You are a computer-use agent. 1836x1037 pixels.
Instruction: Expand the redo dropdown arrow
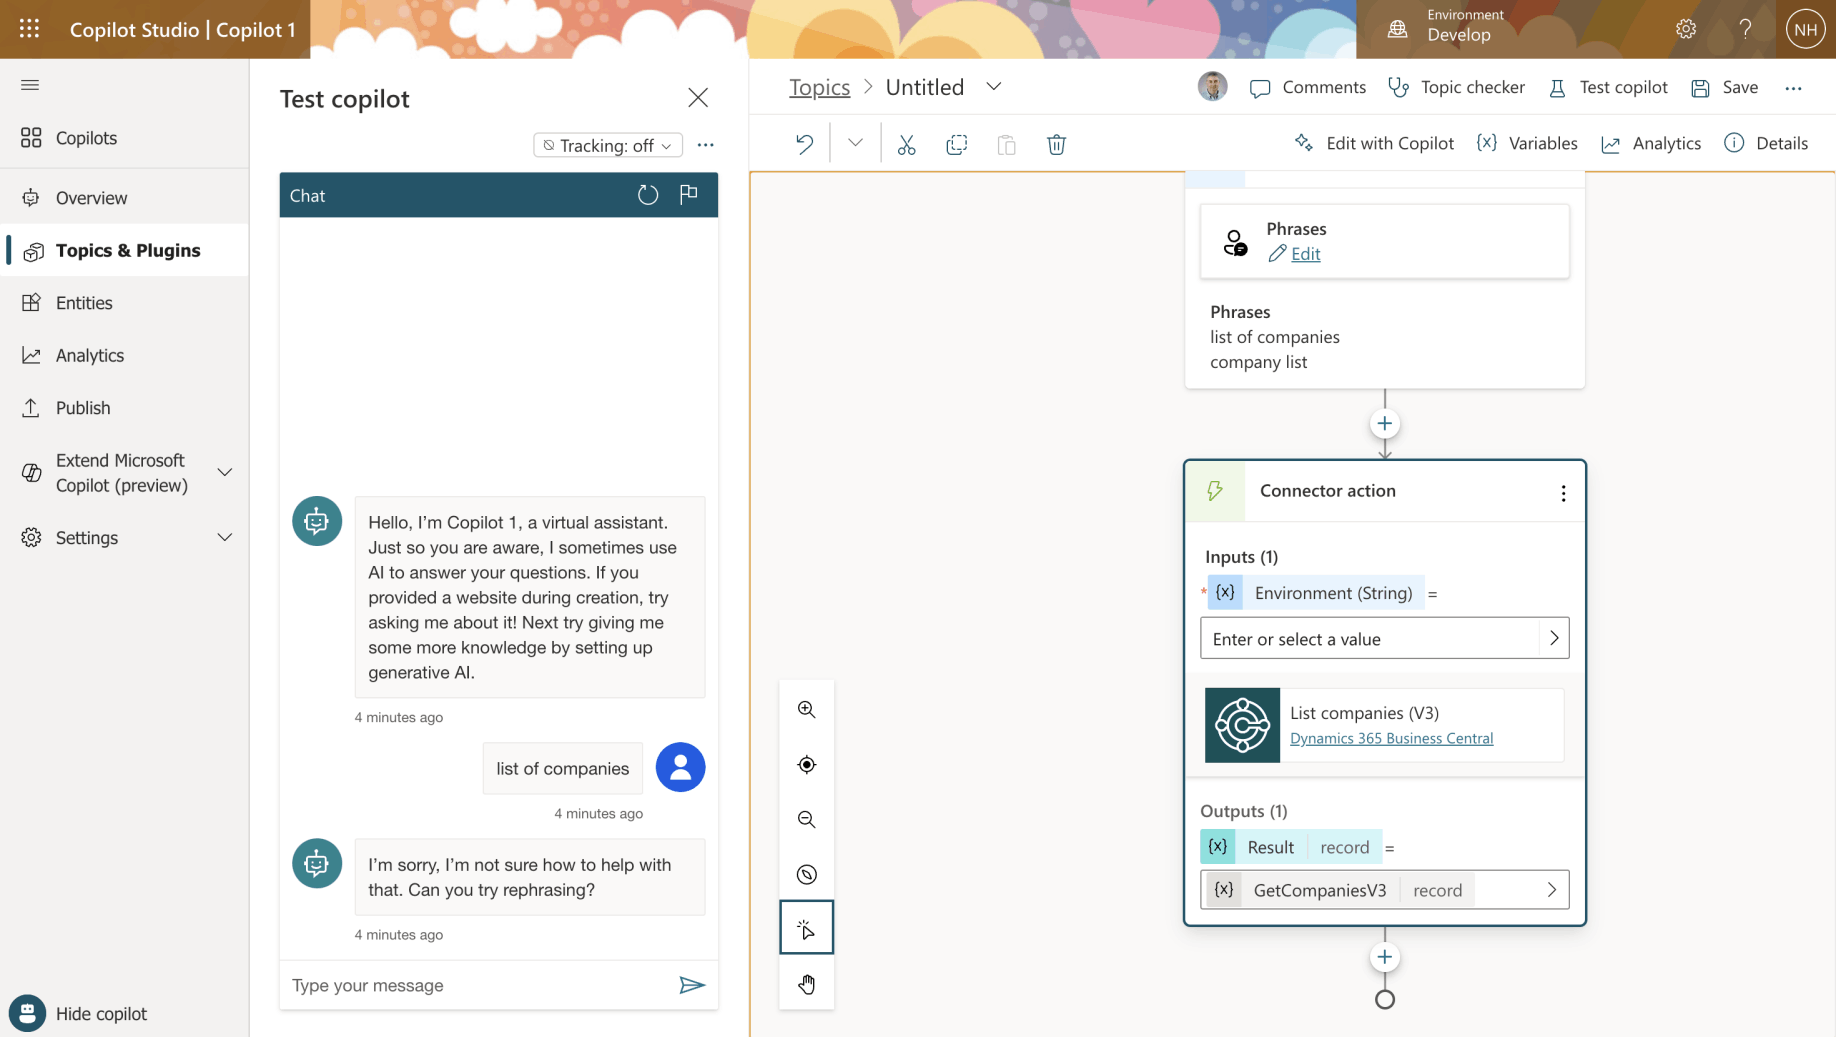tap(854, 143)
